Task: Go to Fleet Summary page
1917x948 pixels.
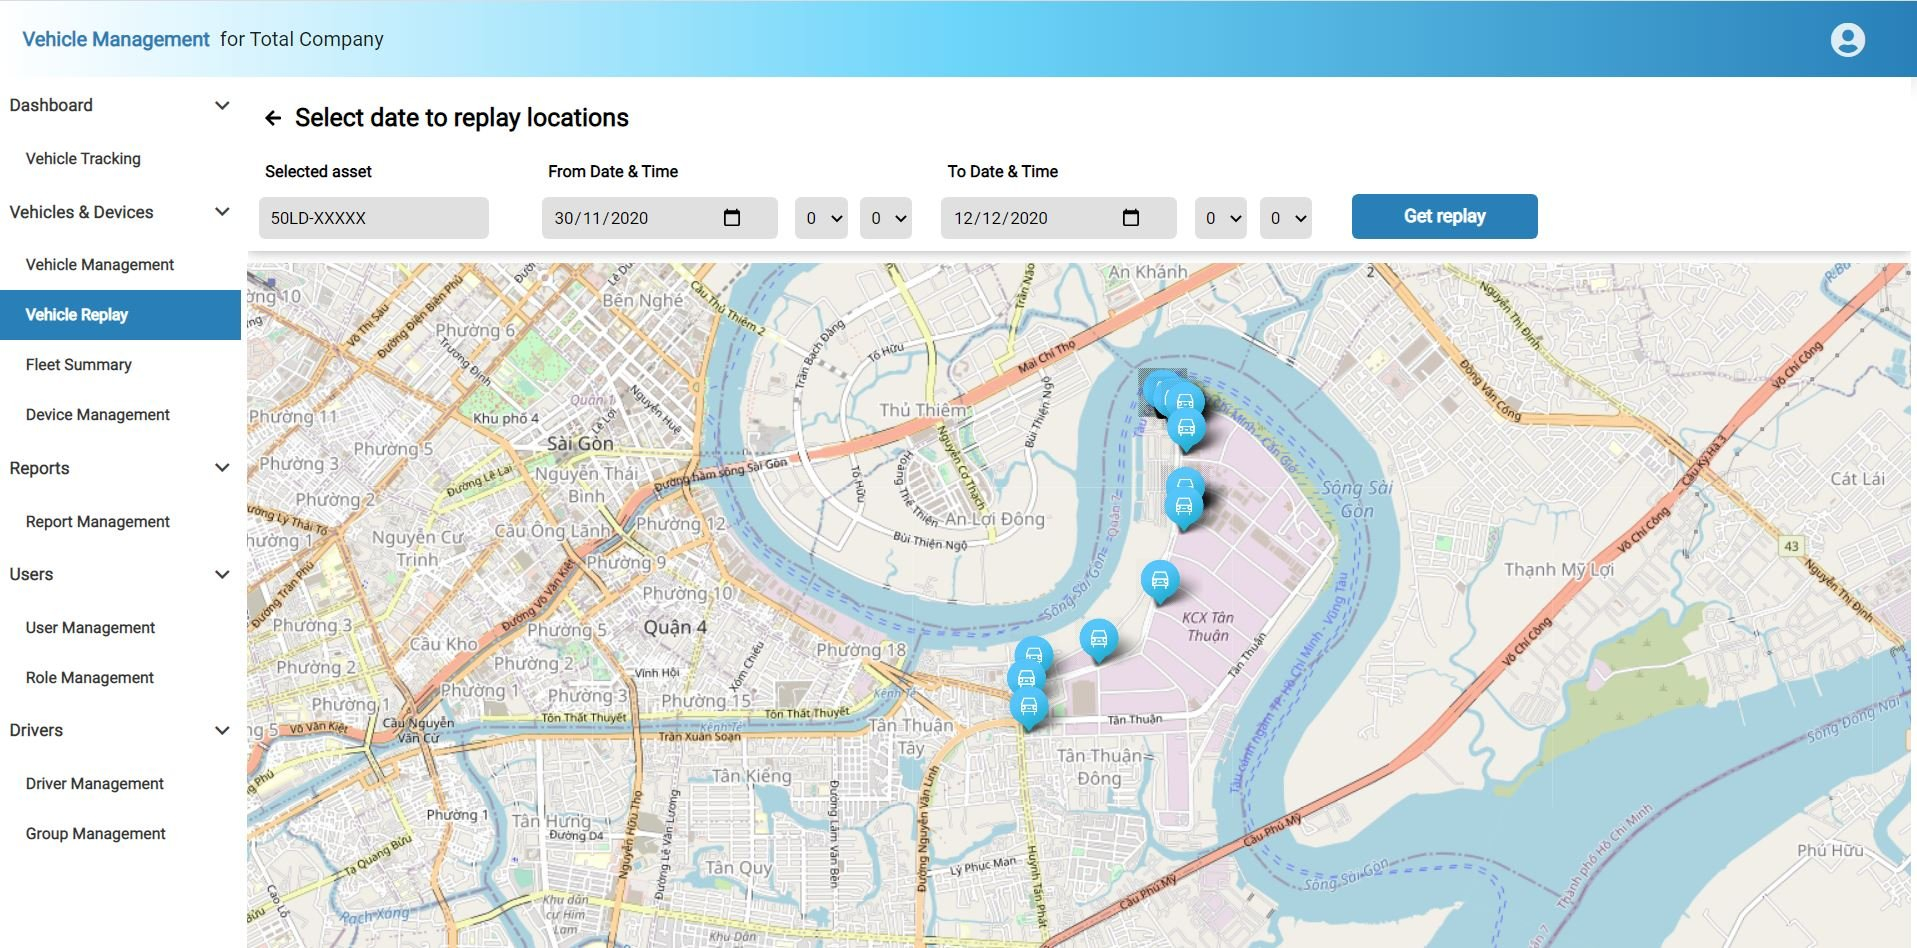Action: [x=79, y=365]
